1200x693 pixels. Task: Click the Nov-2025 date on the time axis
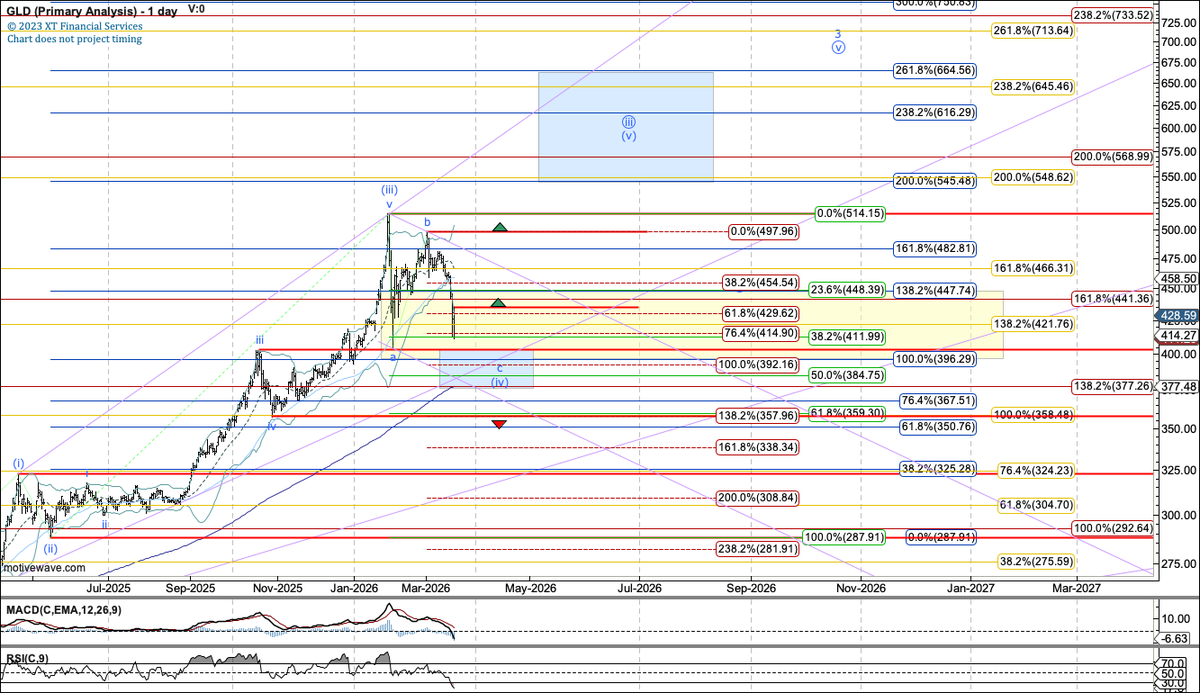click(277, 588)
